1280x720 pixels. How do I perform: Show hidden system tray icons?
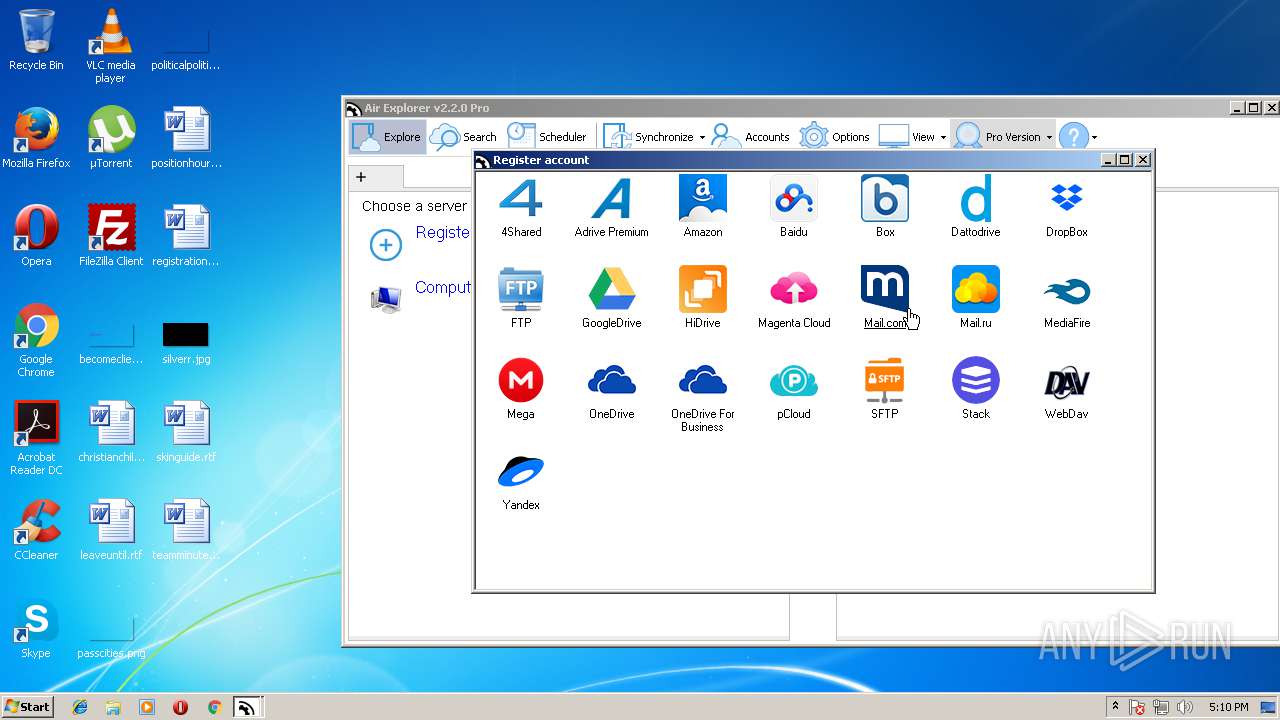pos(1116,707)
